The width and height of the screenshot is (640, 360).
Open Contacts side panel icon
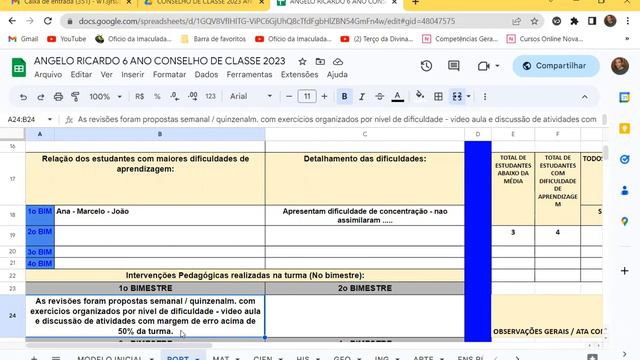624,190
